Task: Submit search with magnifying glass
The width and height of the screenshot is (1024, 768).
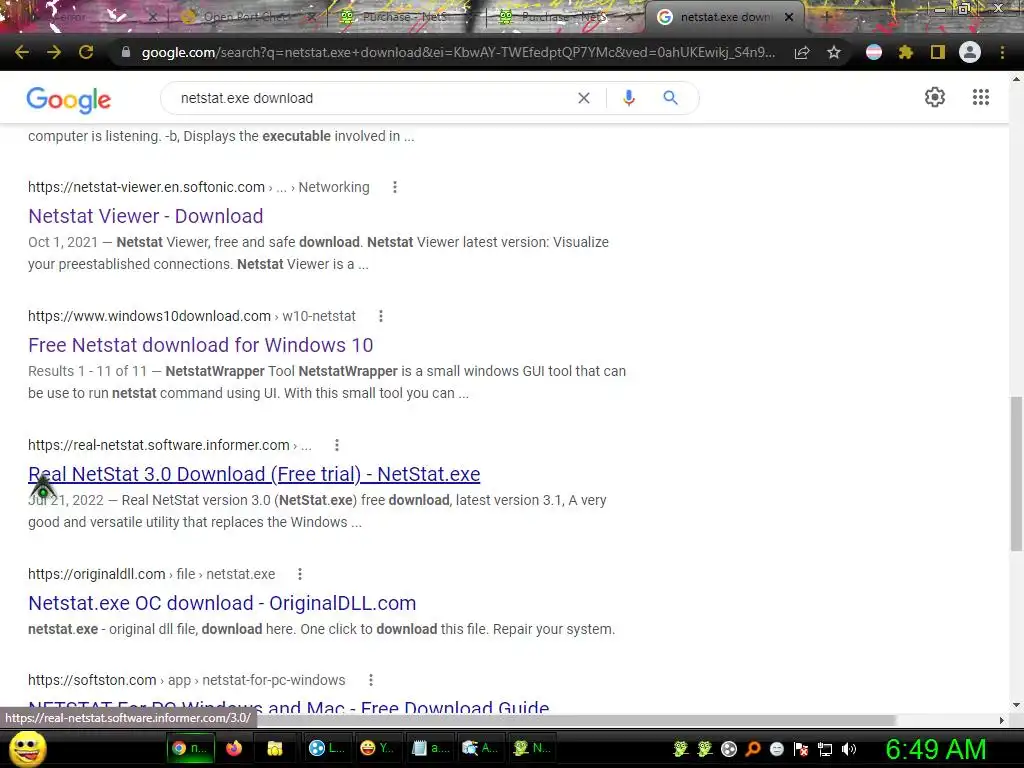Action: point(670,98)
